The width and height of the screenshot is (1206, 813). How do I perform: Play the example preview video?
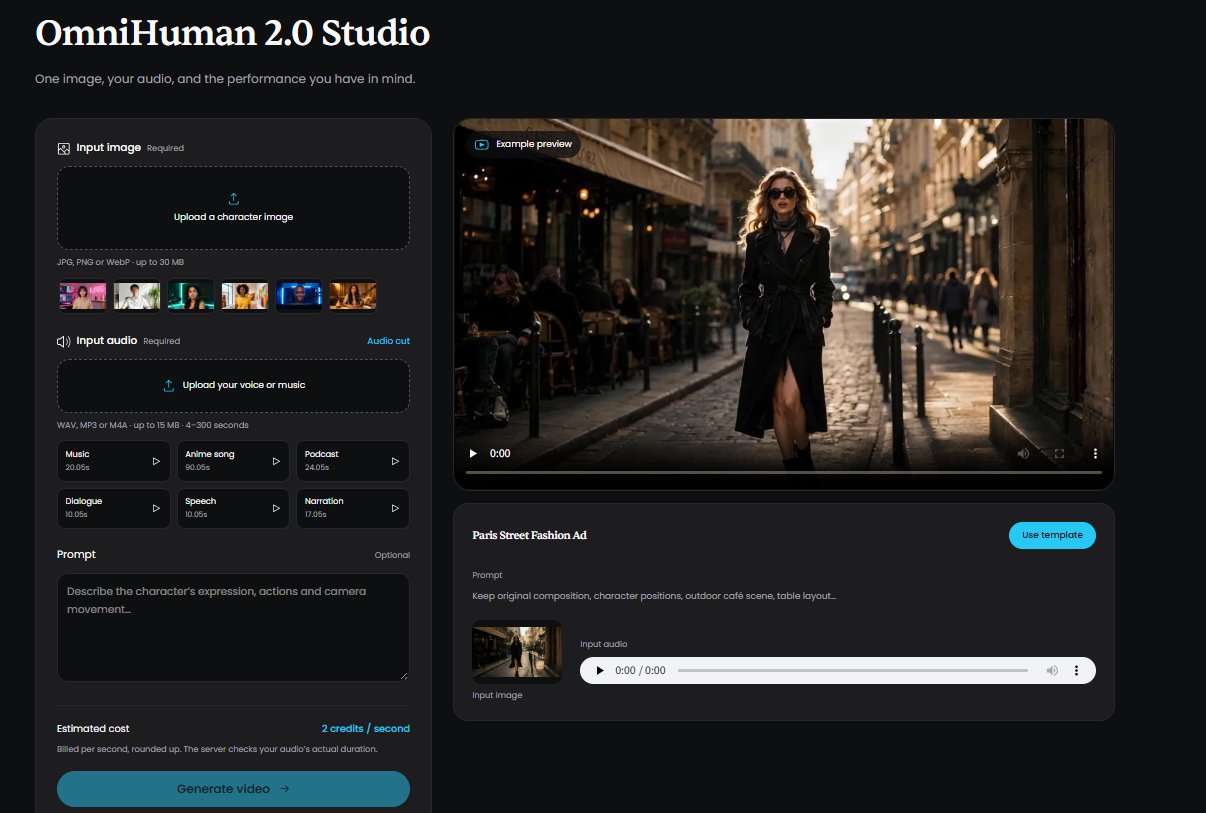tap(473, 453)
